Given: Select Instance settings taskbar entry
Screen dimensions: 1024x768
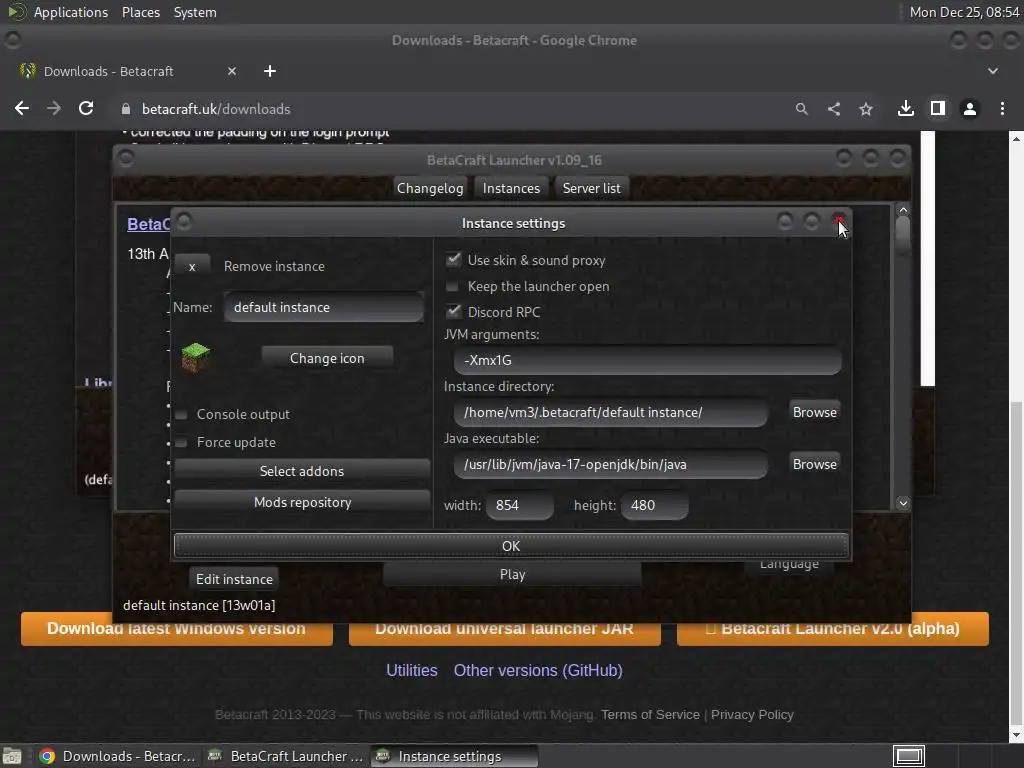Looking at the screenshot, I should point(455,756).
